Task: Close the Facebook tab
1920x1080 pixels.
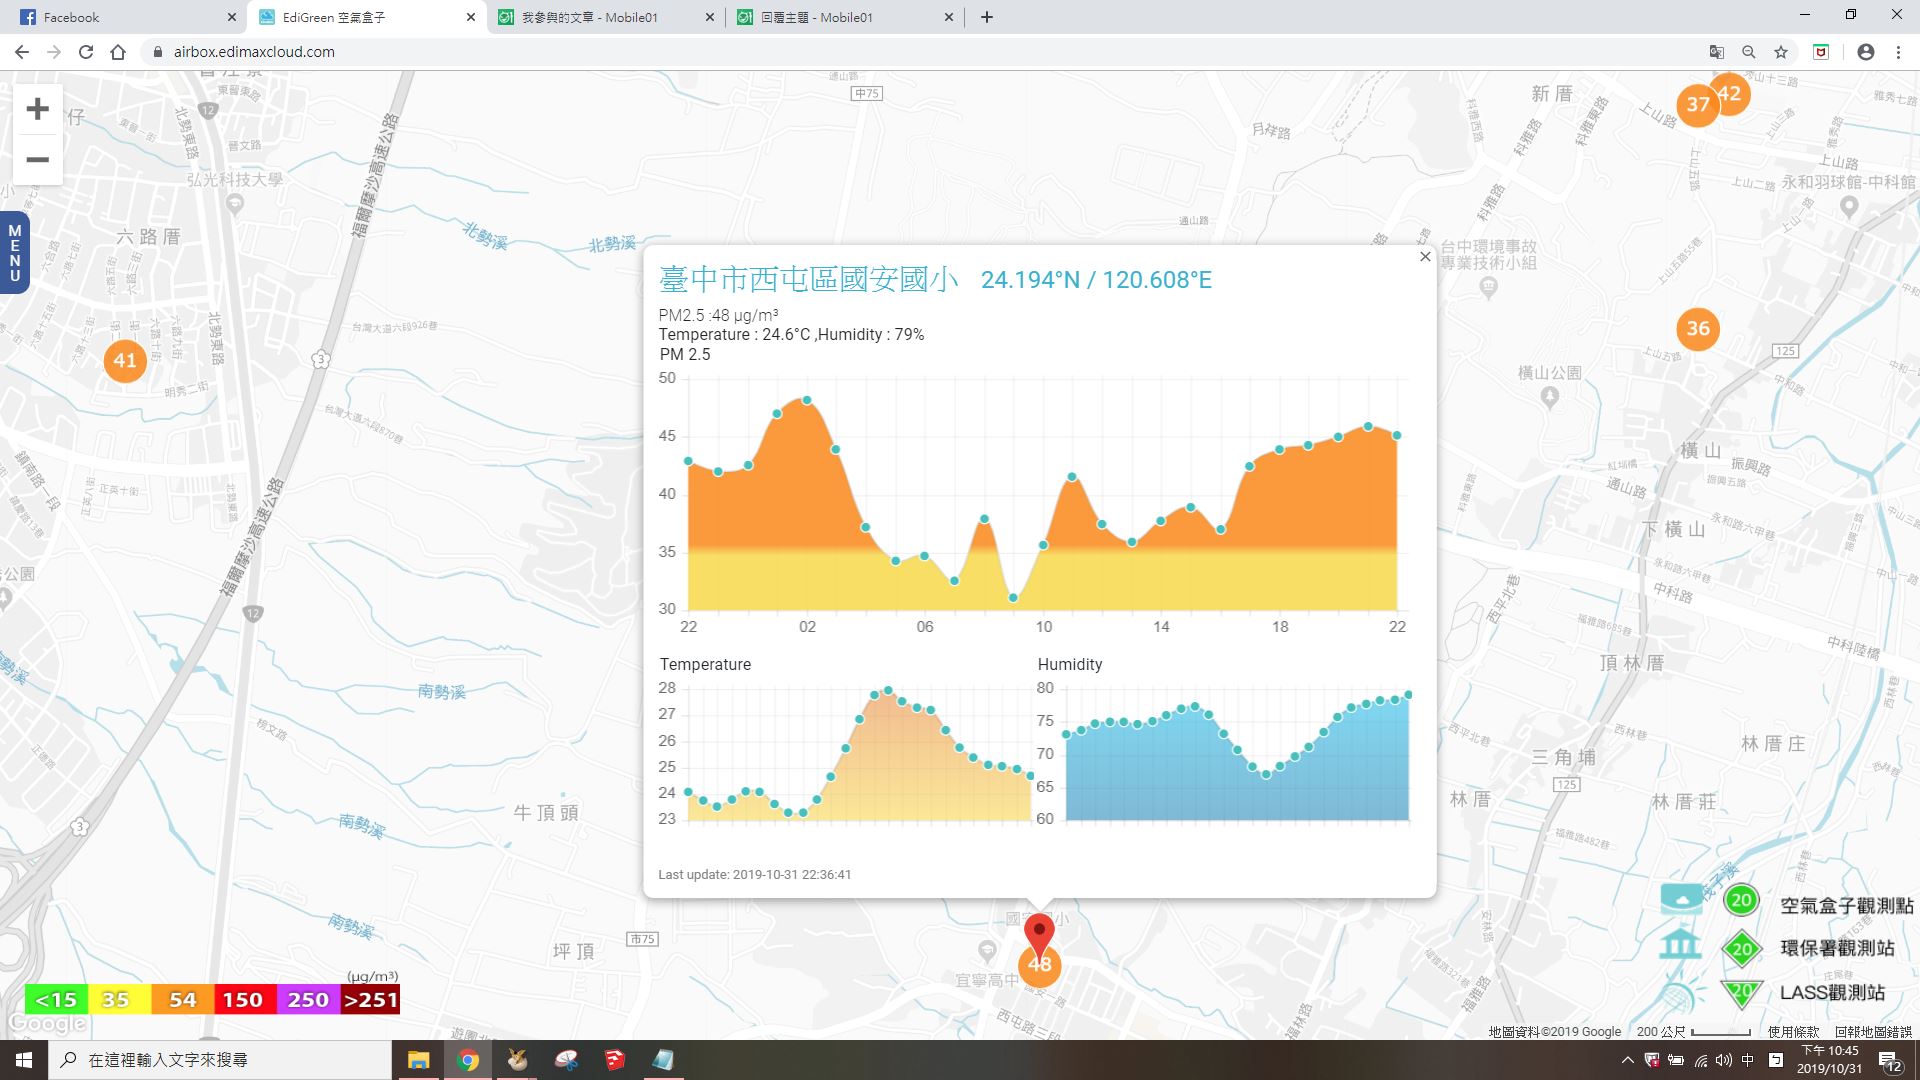Action: (232, 17)
